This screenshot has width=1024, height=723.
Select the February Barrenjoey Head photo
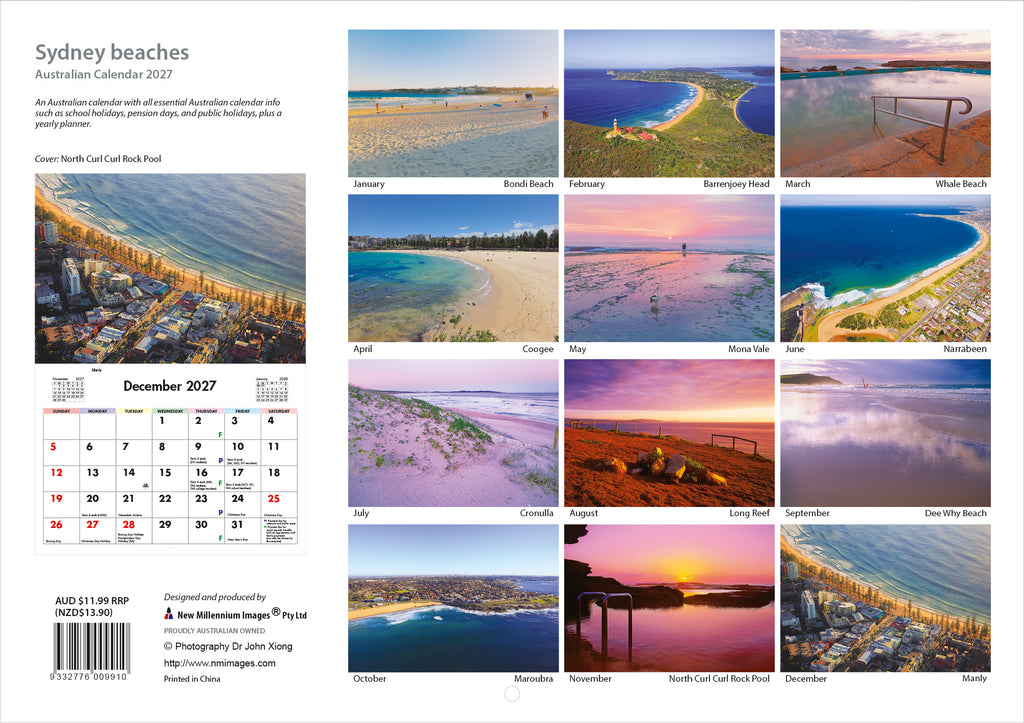pyautogui.click(x=669, y=103)
